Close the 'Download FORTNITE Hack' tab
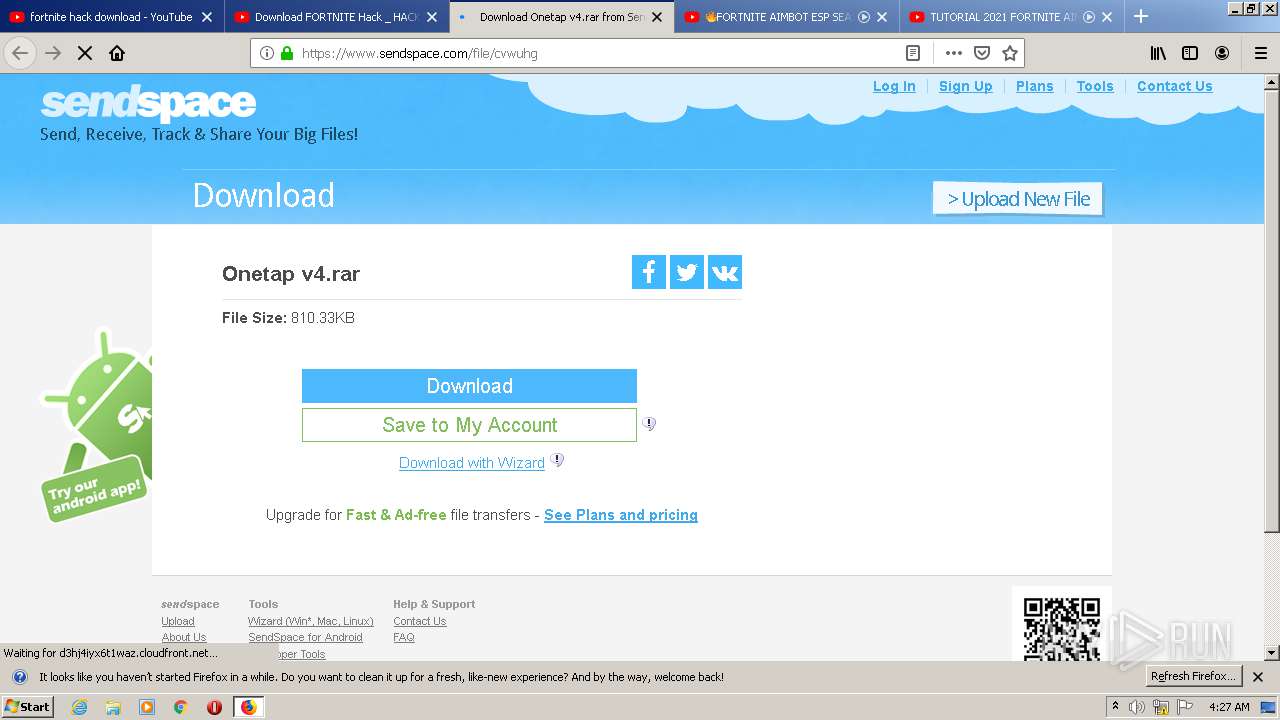Viewport: 1280px width, 720px height. click(432, 17)
